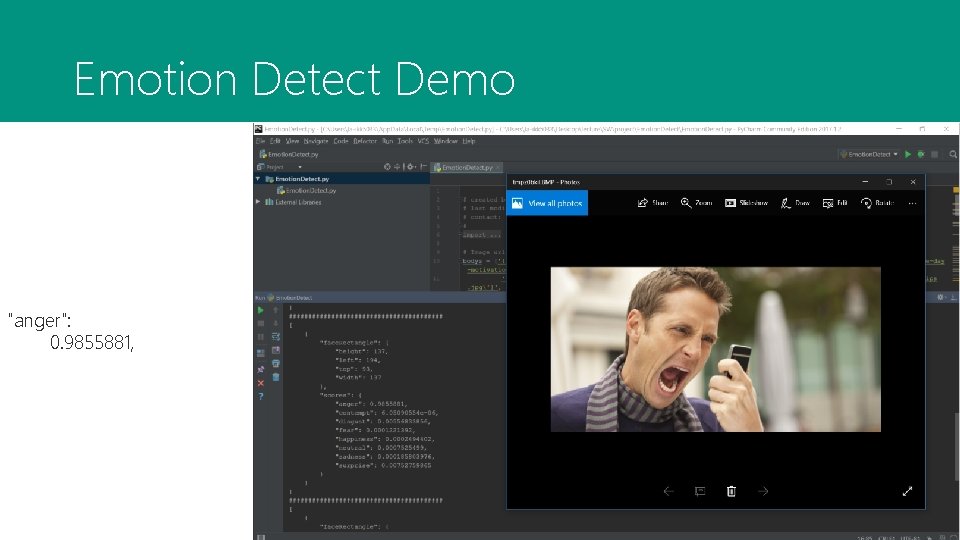Click the Share button in Photos
Image resolution: width=960 pixels, height=540 pixels.
[x=653, y=203]
